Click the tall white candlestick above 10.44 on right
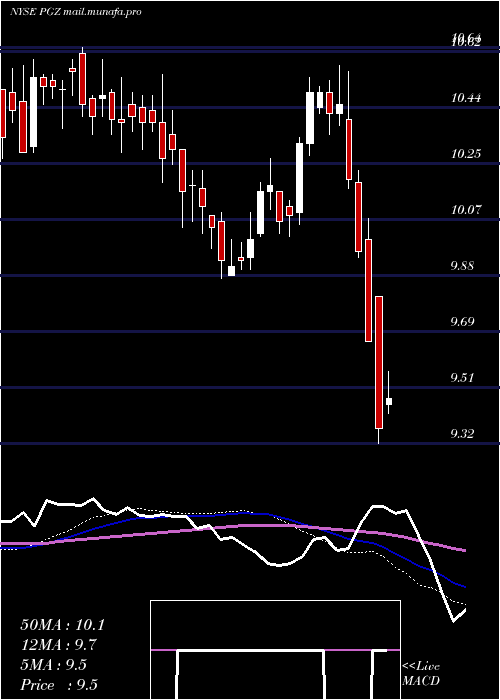Viewport: 500px width, 700px height. [309, 118]
